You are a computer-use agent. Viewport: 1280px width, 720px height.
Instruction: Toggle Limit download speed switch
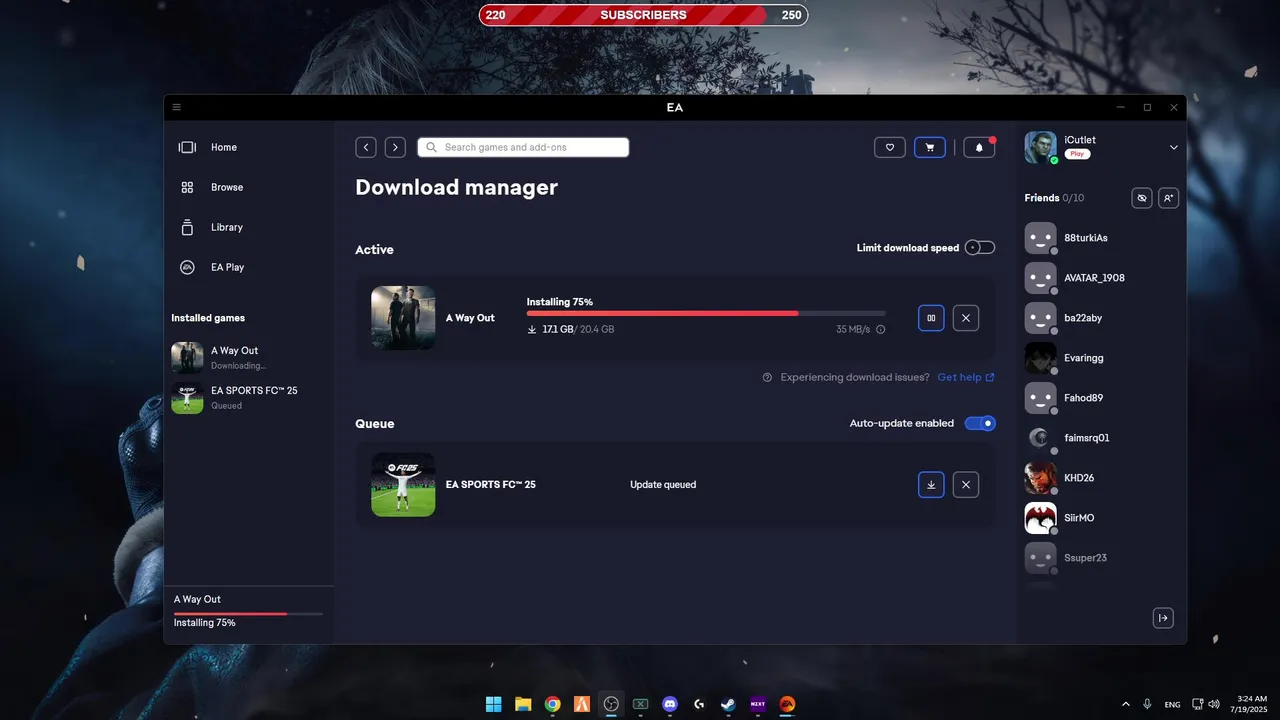tap(980, 247)
